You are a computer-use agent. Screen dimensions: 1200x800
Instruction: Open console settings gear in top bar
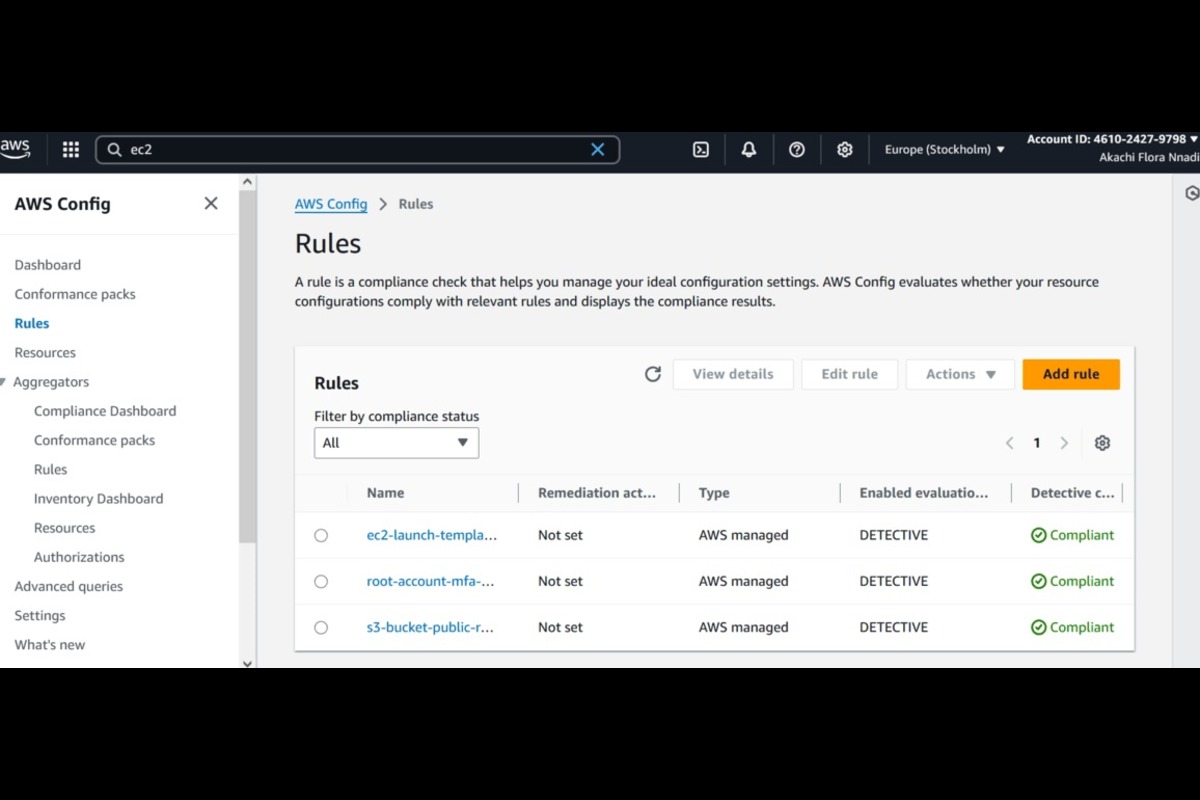pos(845,149)
